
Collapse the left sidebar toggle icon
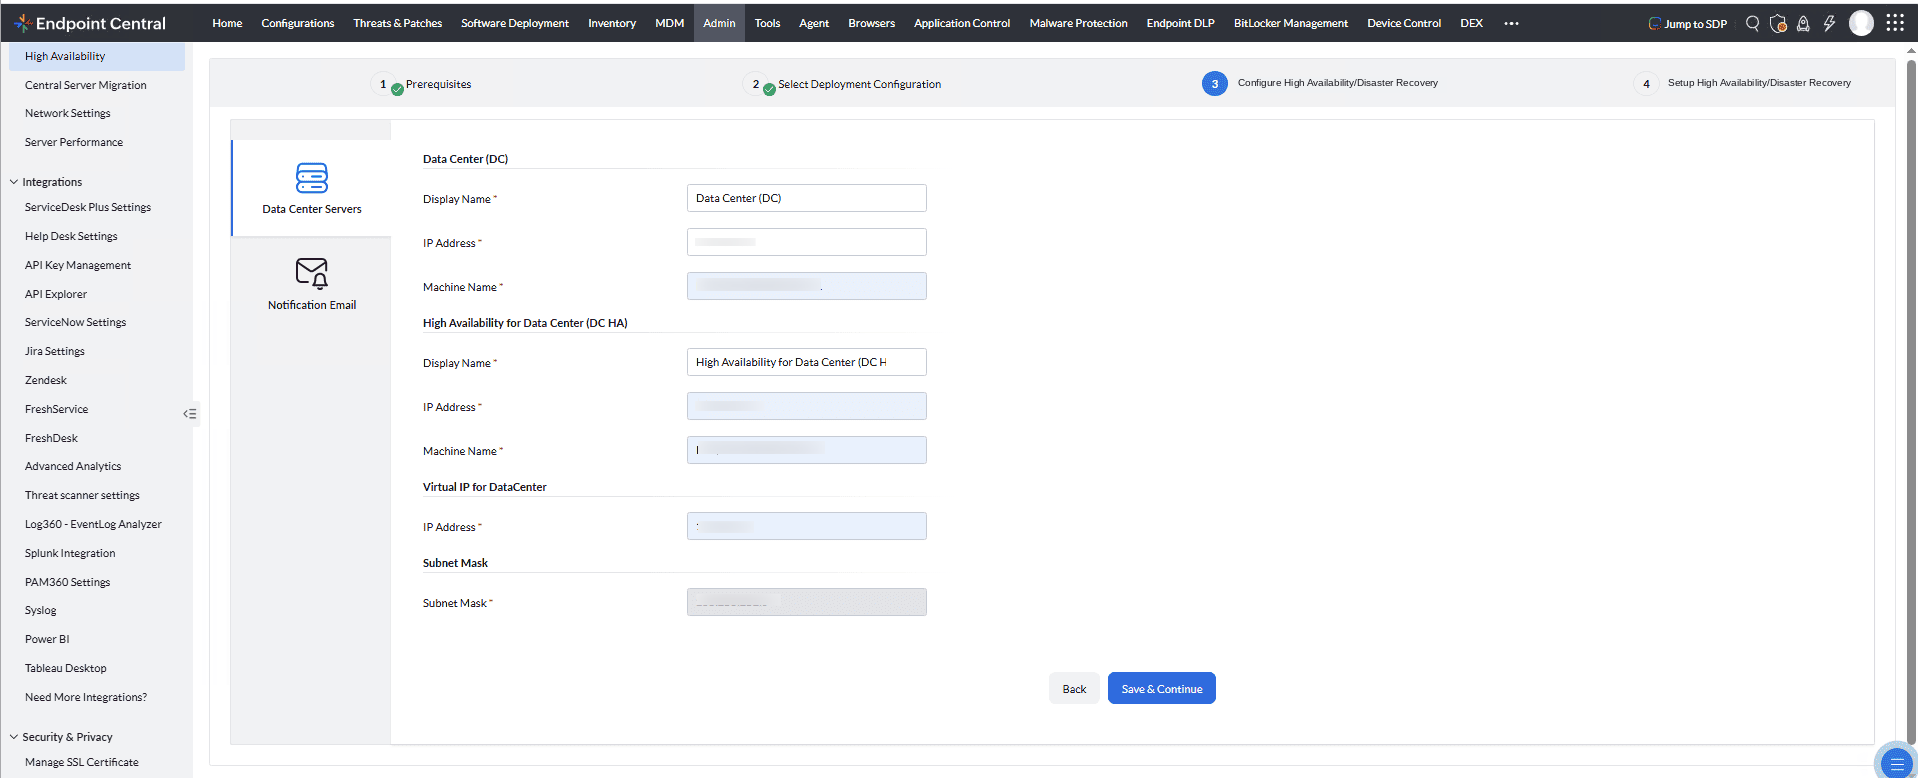click(190, 413)
